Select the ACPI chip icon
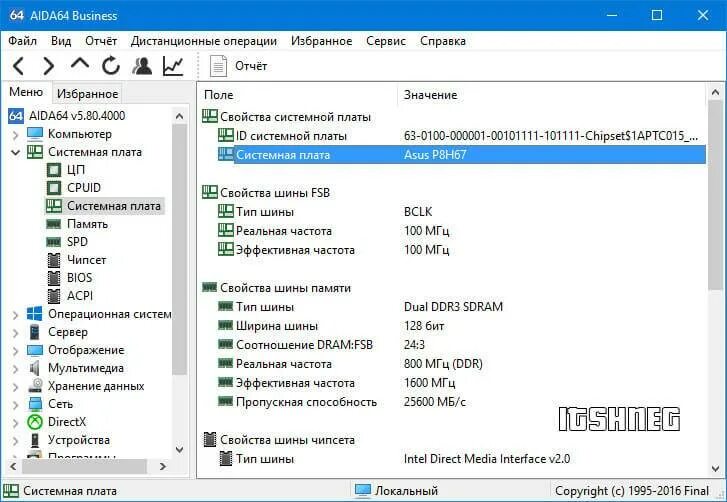This screenshot has width=727, height=502. (54, 296)
